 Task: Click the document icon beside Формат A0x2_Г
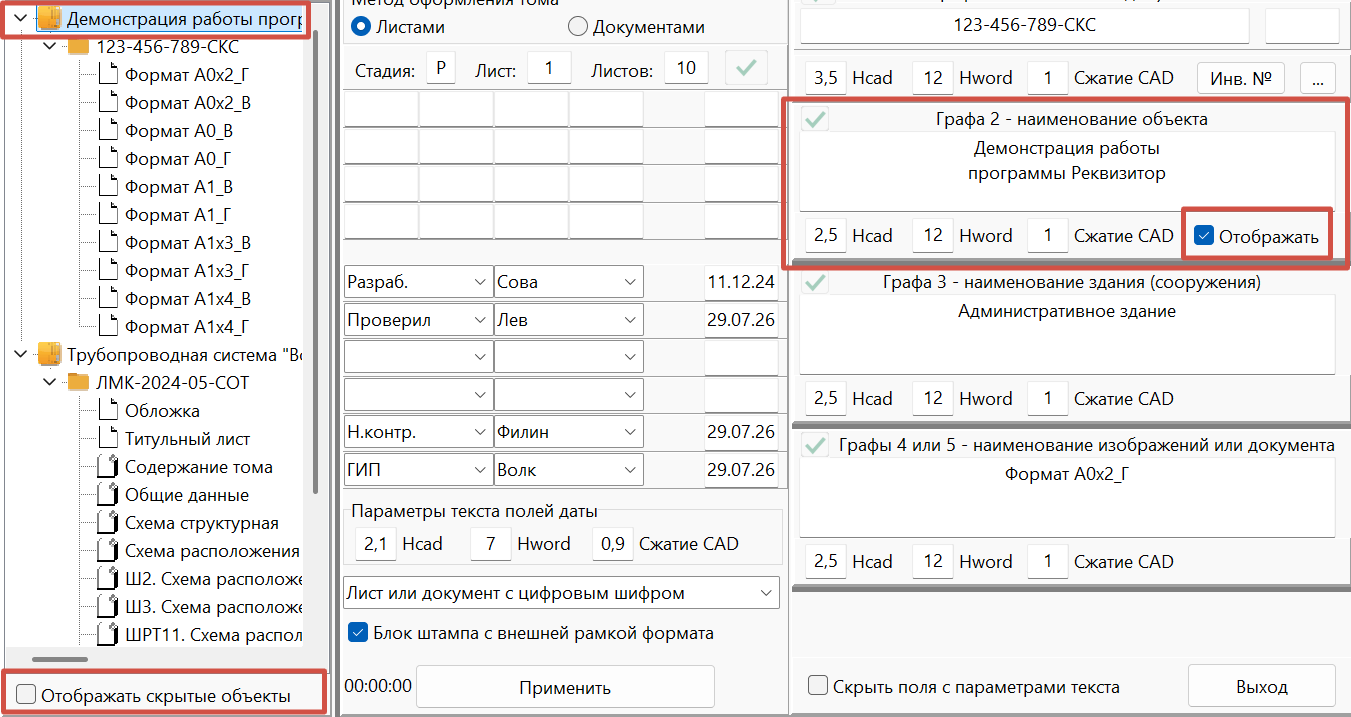tap(109, 75)
